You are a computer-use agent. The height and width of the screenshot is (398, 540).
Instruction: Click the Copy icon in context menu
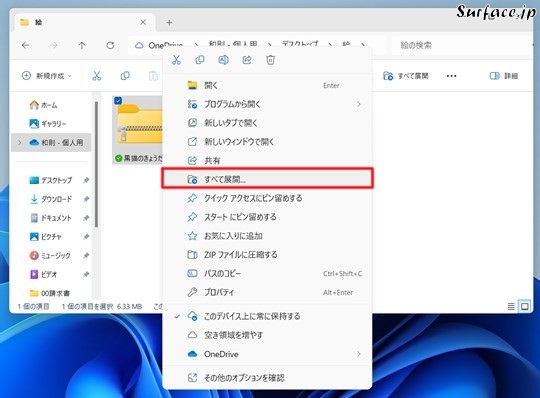point(200,60)
